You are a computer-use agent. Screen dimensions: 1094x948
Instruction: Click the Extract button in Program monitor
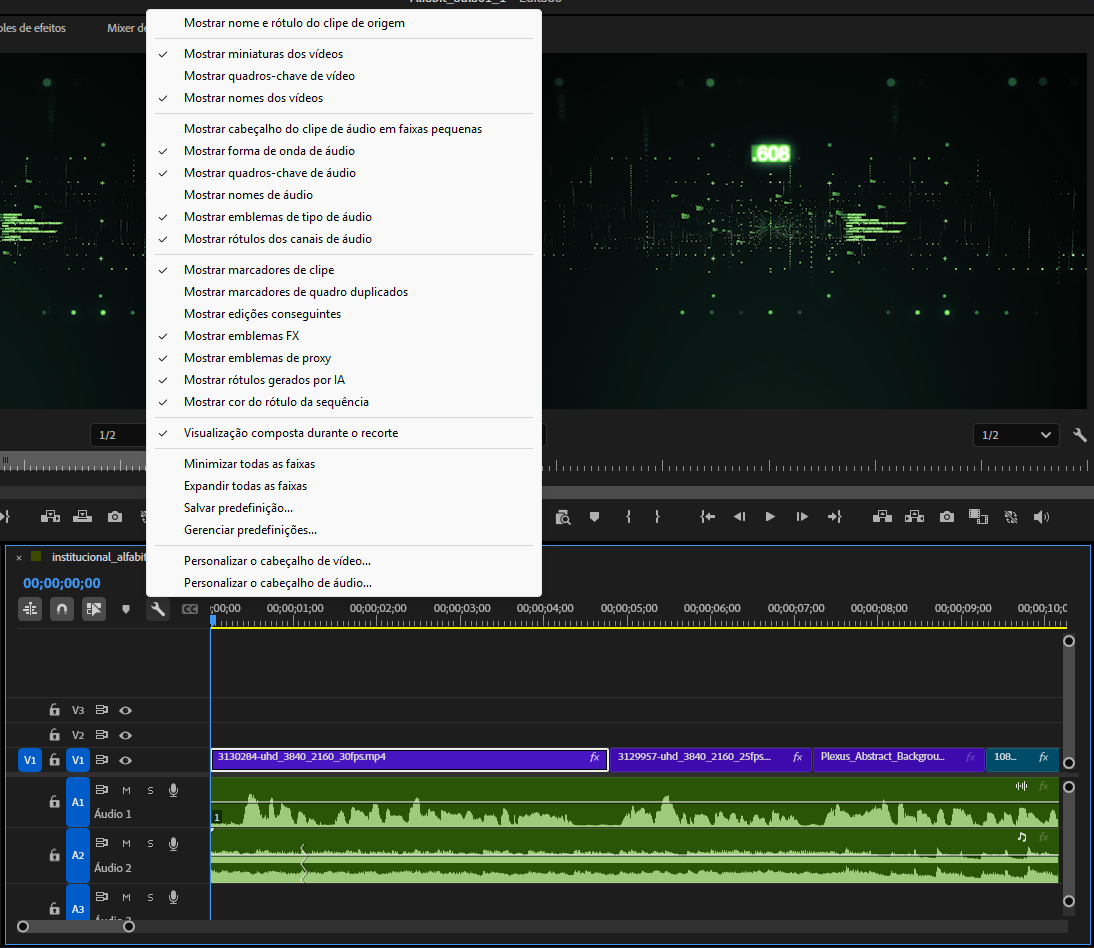click(914, 517)
